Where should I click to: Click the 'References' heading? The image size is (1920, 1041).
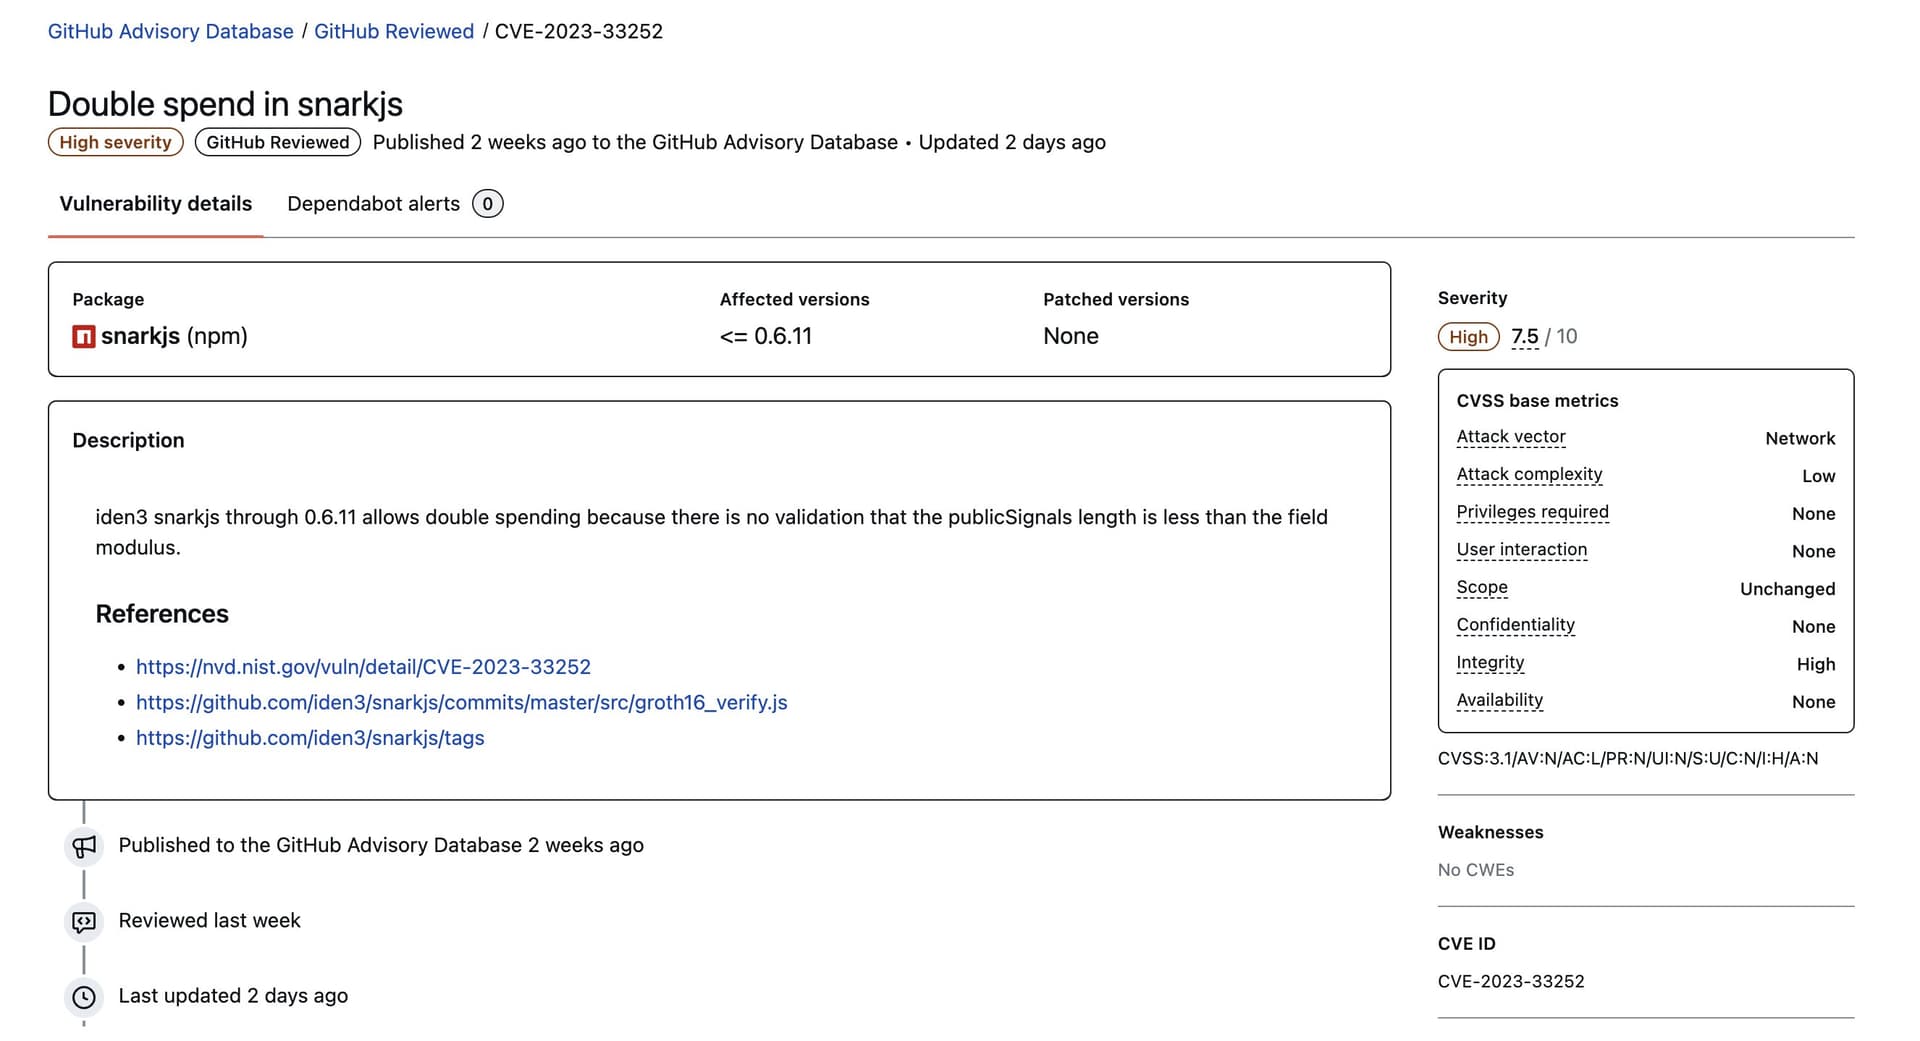pos(162,614)
